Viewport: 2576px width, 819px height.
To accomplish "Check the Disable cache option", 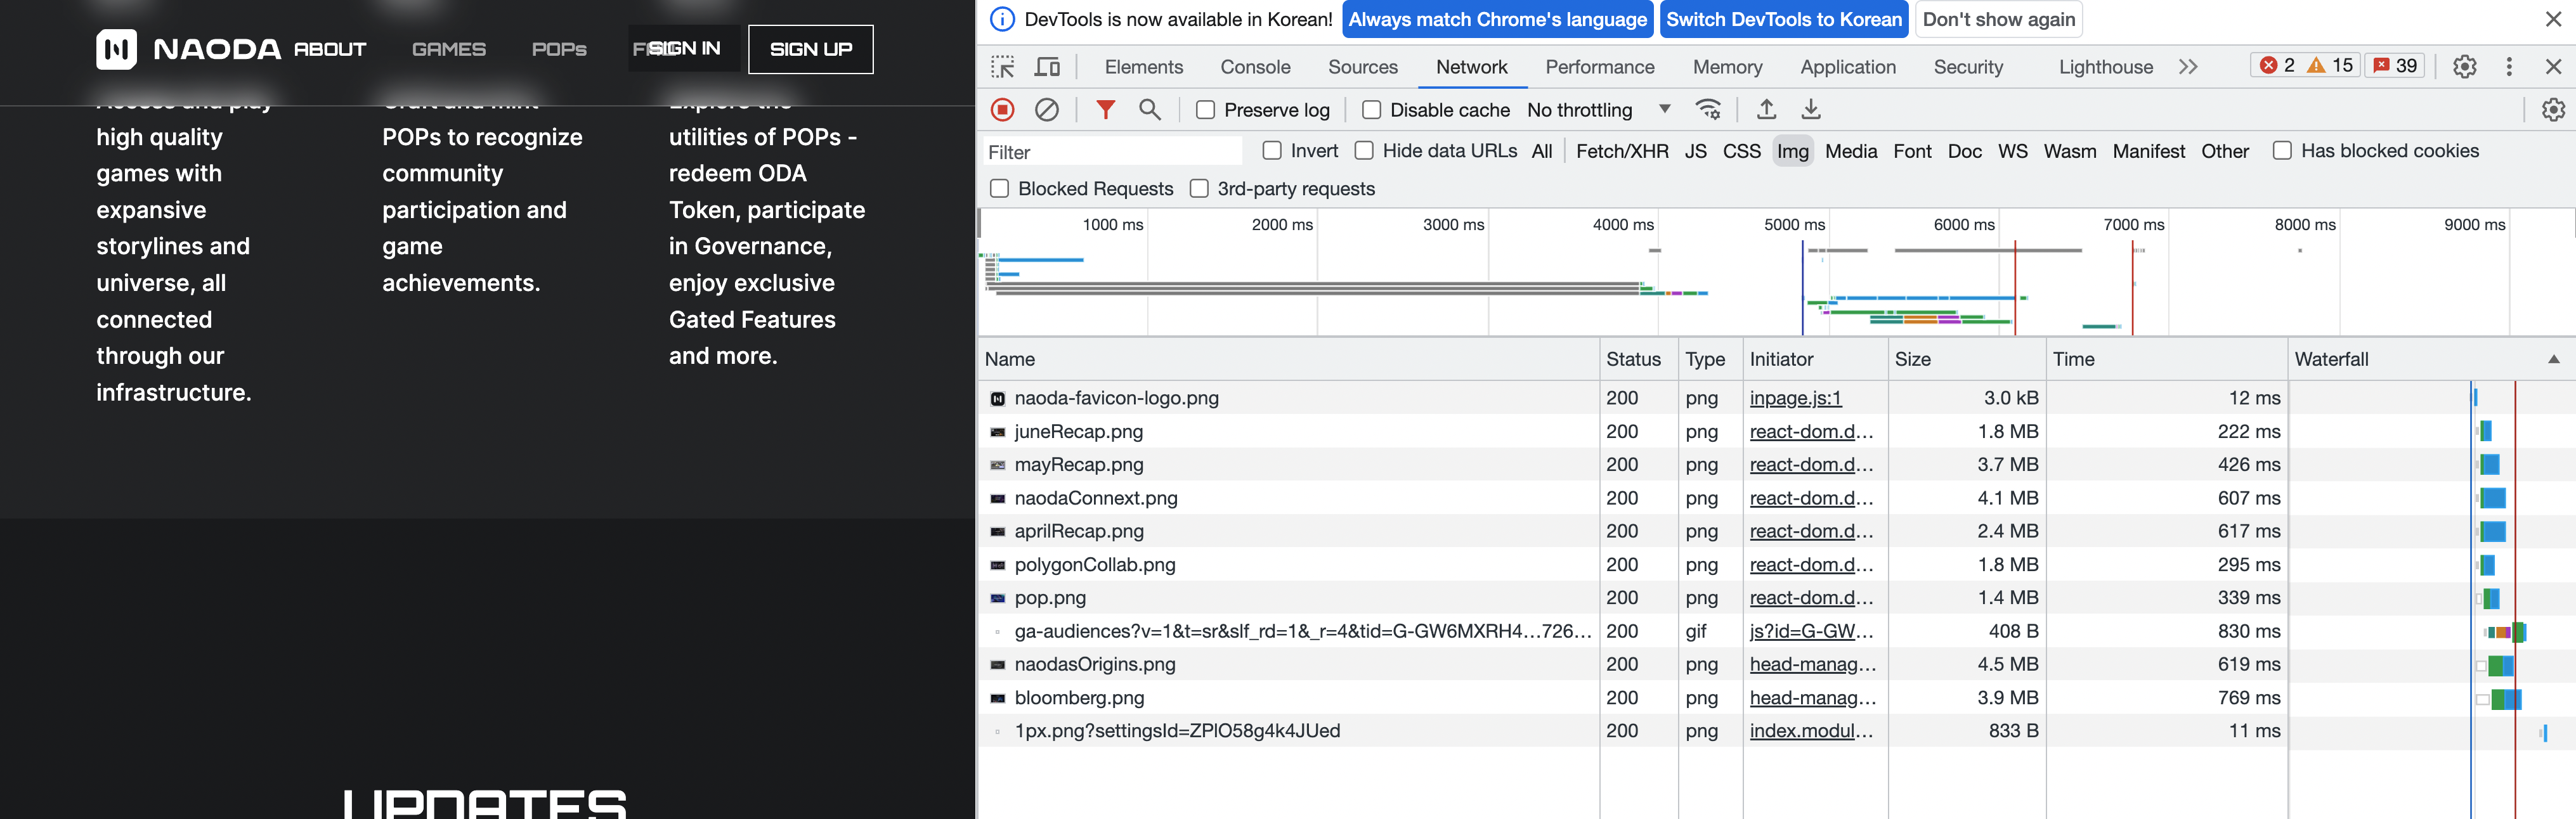I will click(1371, 110).
